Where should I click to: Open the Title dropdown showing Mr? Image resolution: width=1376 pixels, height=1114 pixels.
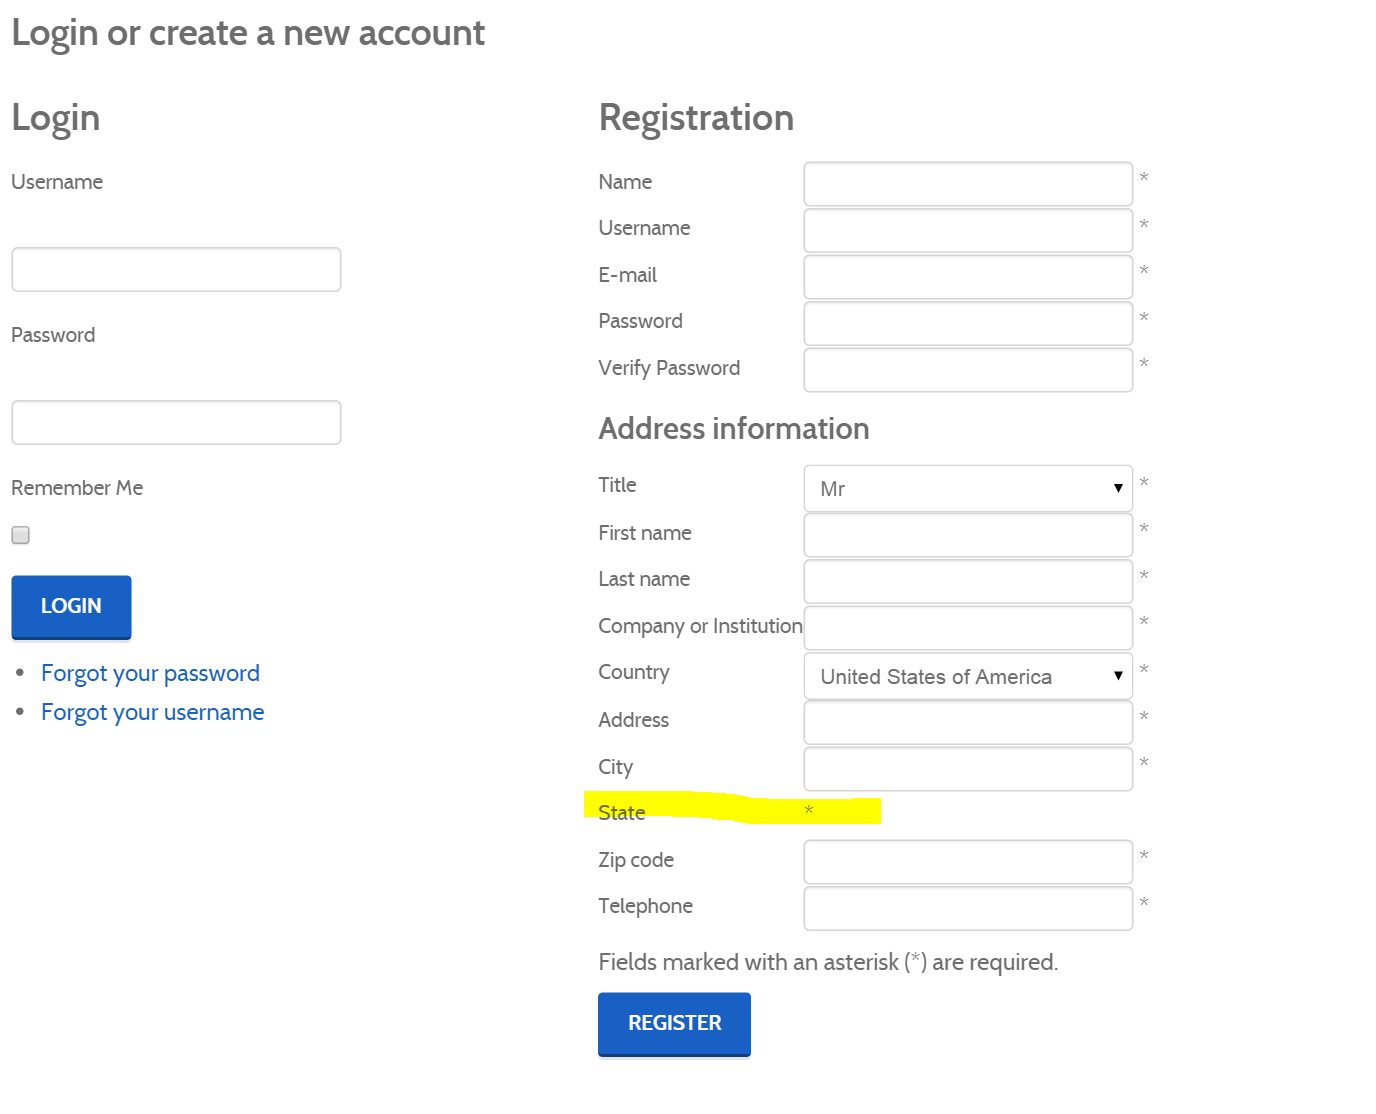(967, 489)
